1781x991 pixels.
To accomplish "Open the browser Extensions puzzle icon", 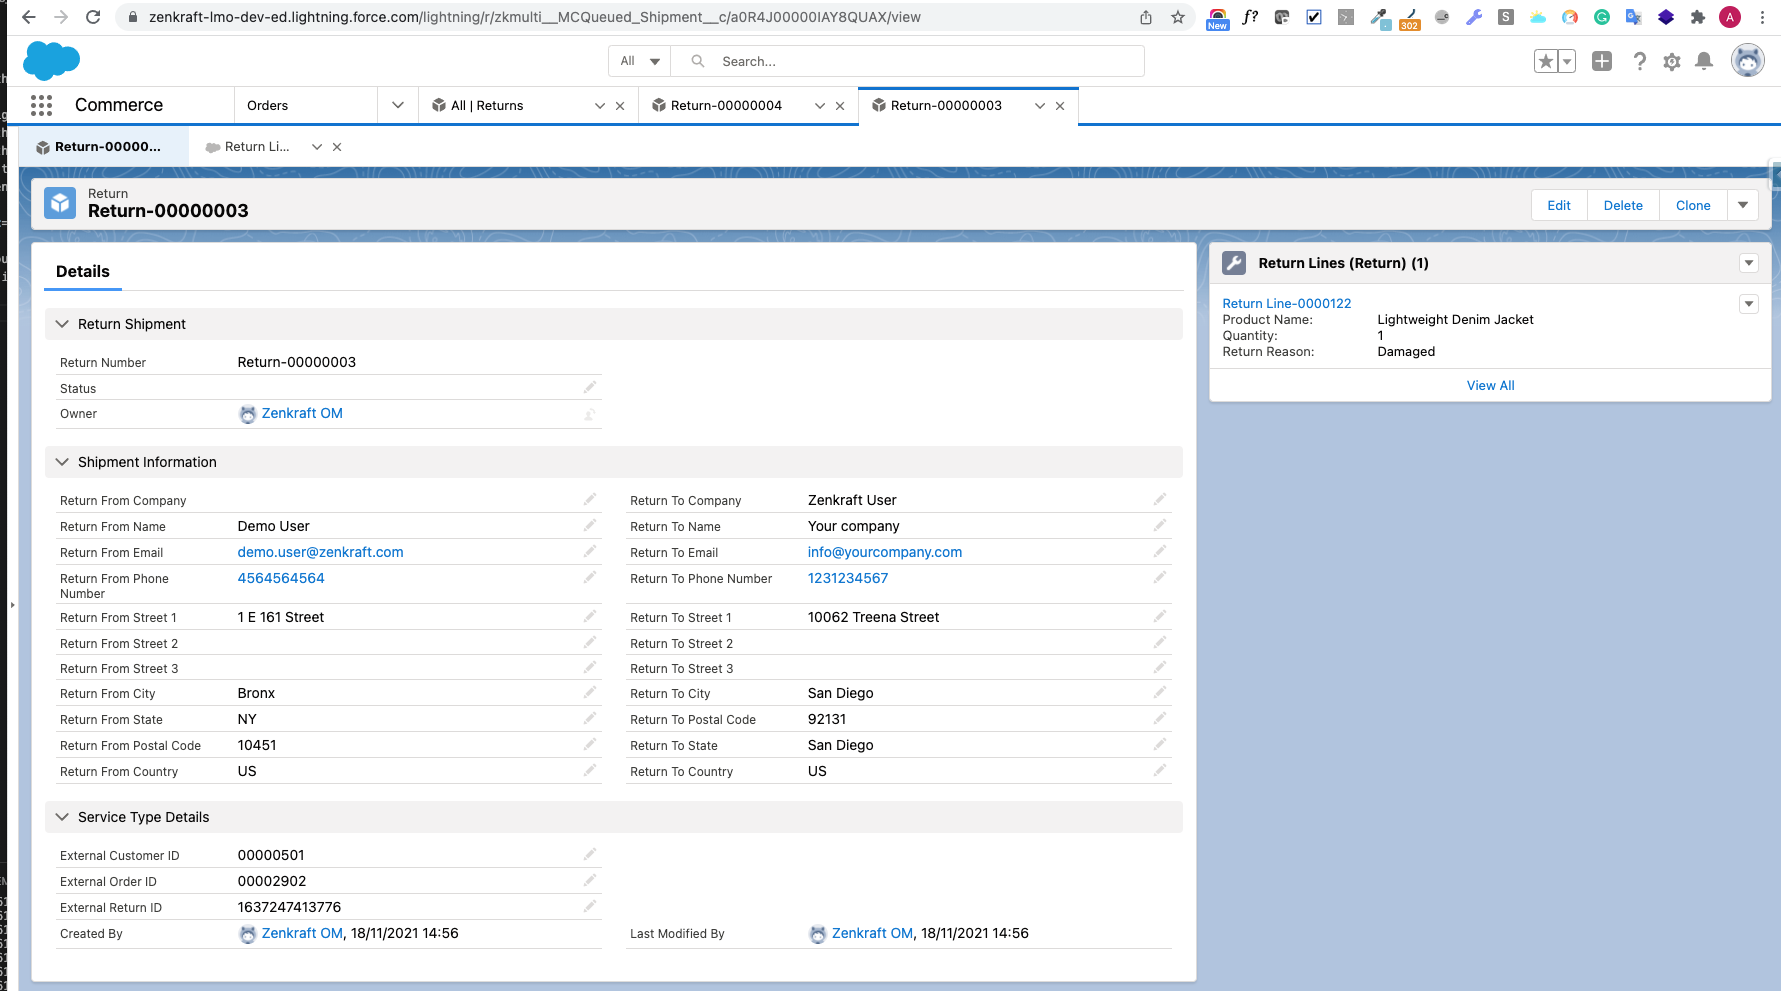I will [x=1698, y=17].
